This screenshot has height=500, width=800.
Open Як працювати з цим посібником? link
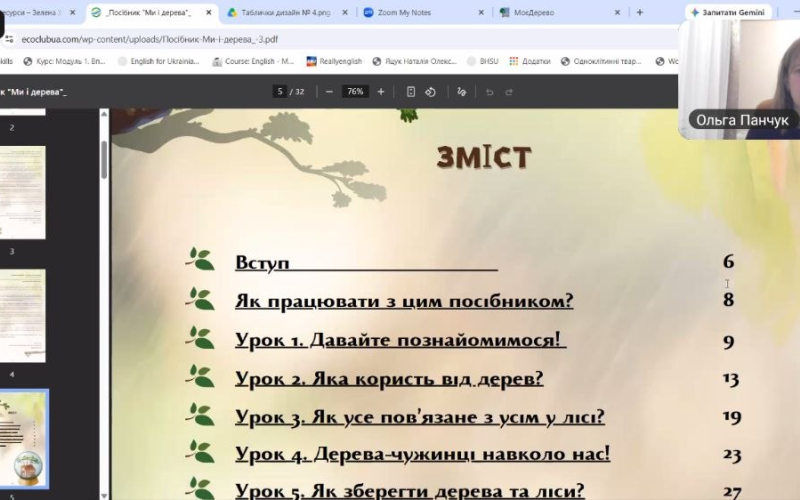(x=404, y=301)
